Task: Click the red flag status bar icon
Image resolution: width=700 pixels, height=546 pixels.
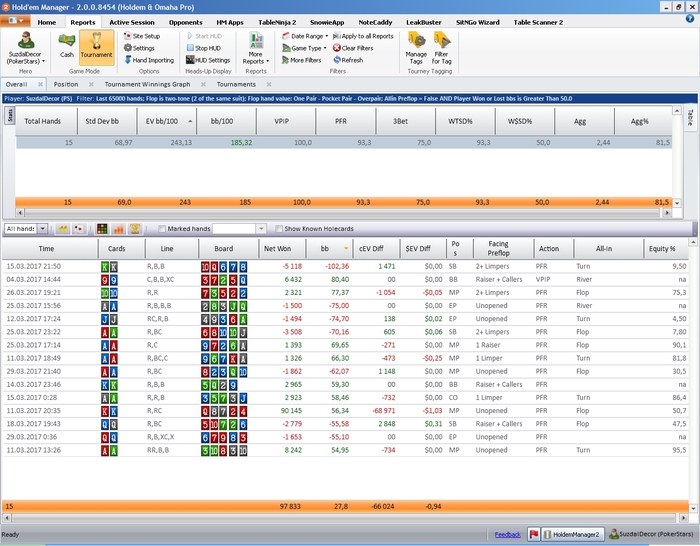Action: click(x=533, y=534)
